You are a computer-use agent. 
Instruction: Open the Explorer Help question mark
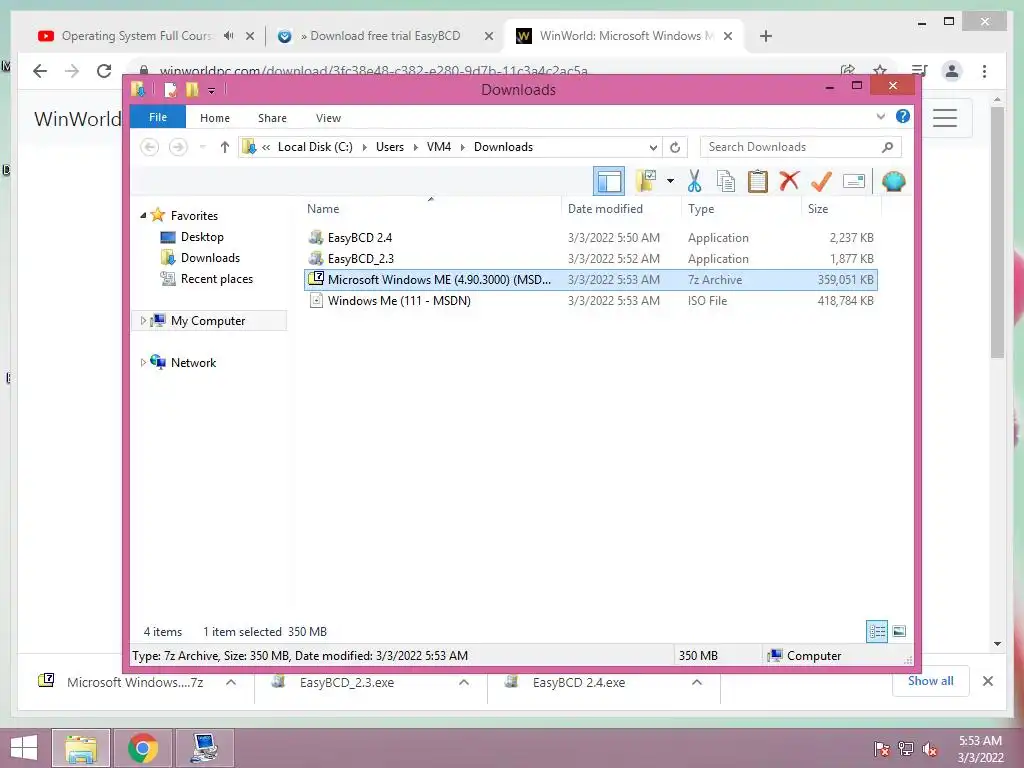point(903,116)
